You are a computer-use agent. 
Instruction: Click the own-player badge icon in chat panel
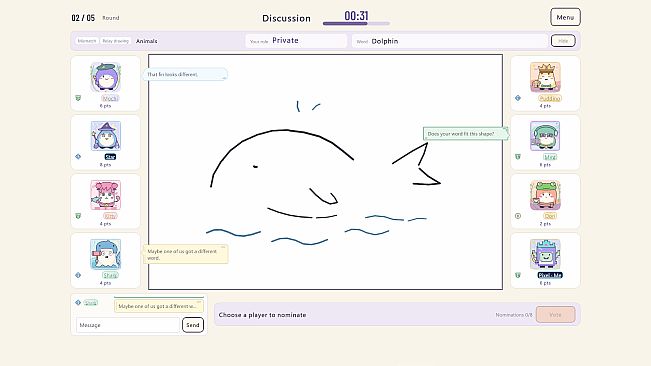78,303
